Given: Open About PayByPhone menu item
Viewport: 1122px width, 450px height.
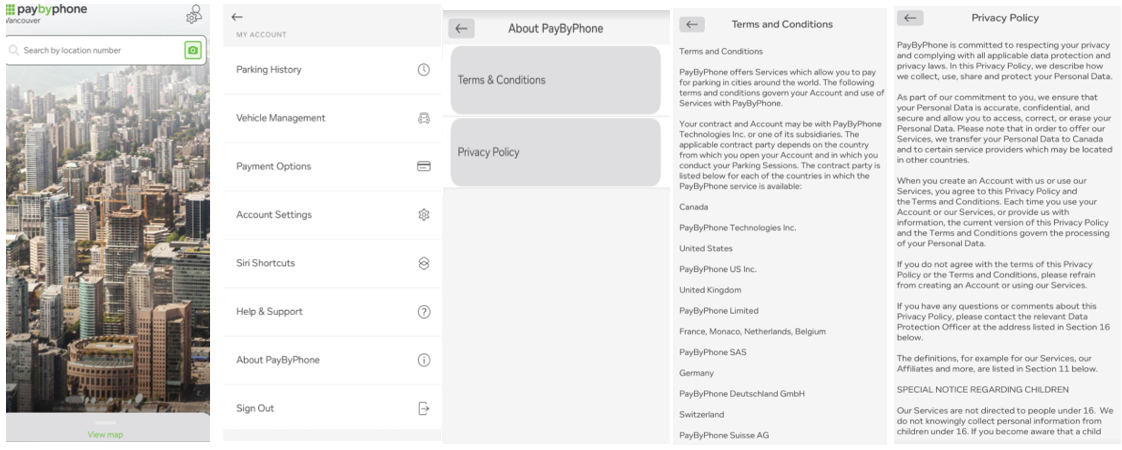Looking at the screenshot, I should click(332, 360).
